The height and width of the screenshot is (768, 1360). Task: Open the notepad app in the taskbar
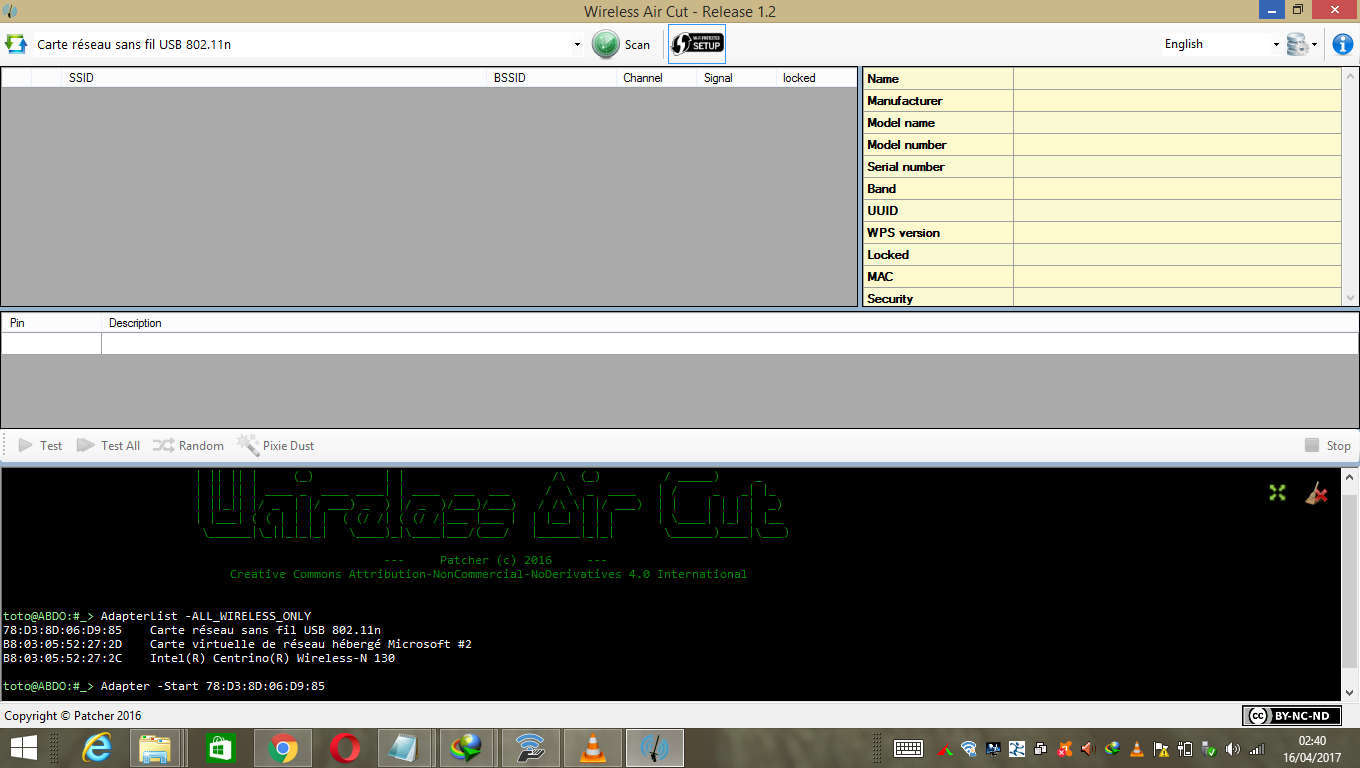coord(406,748)
